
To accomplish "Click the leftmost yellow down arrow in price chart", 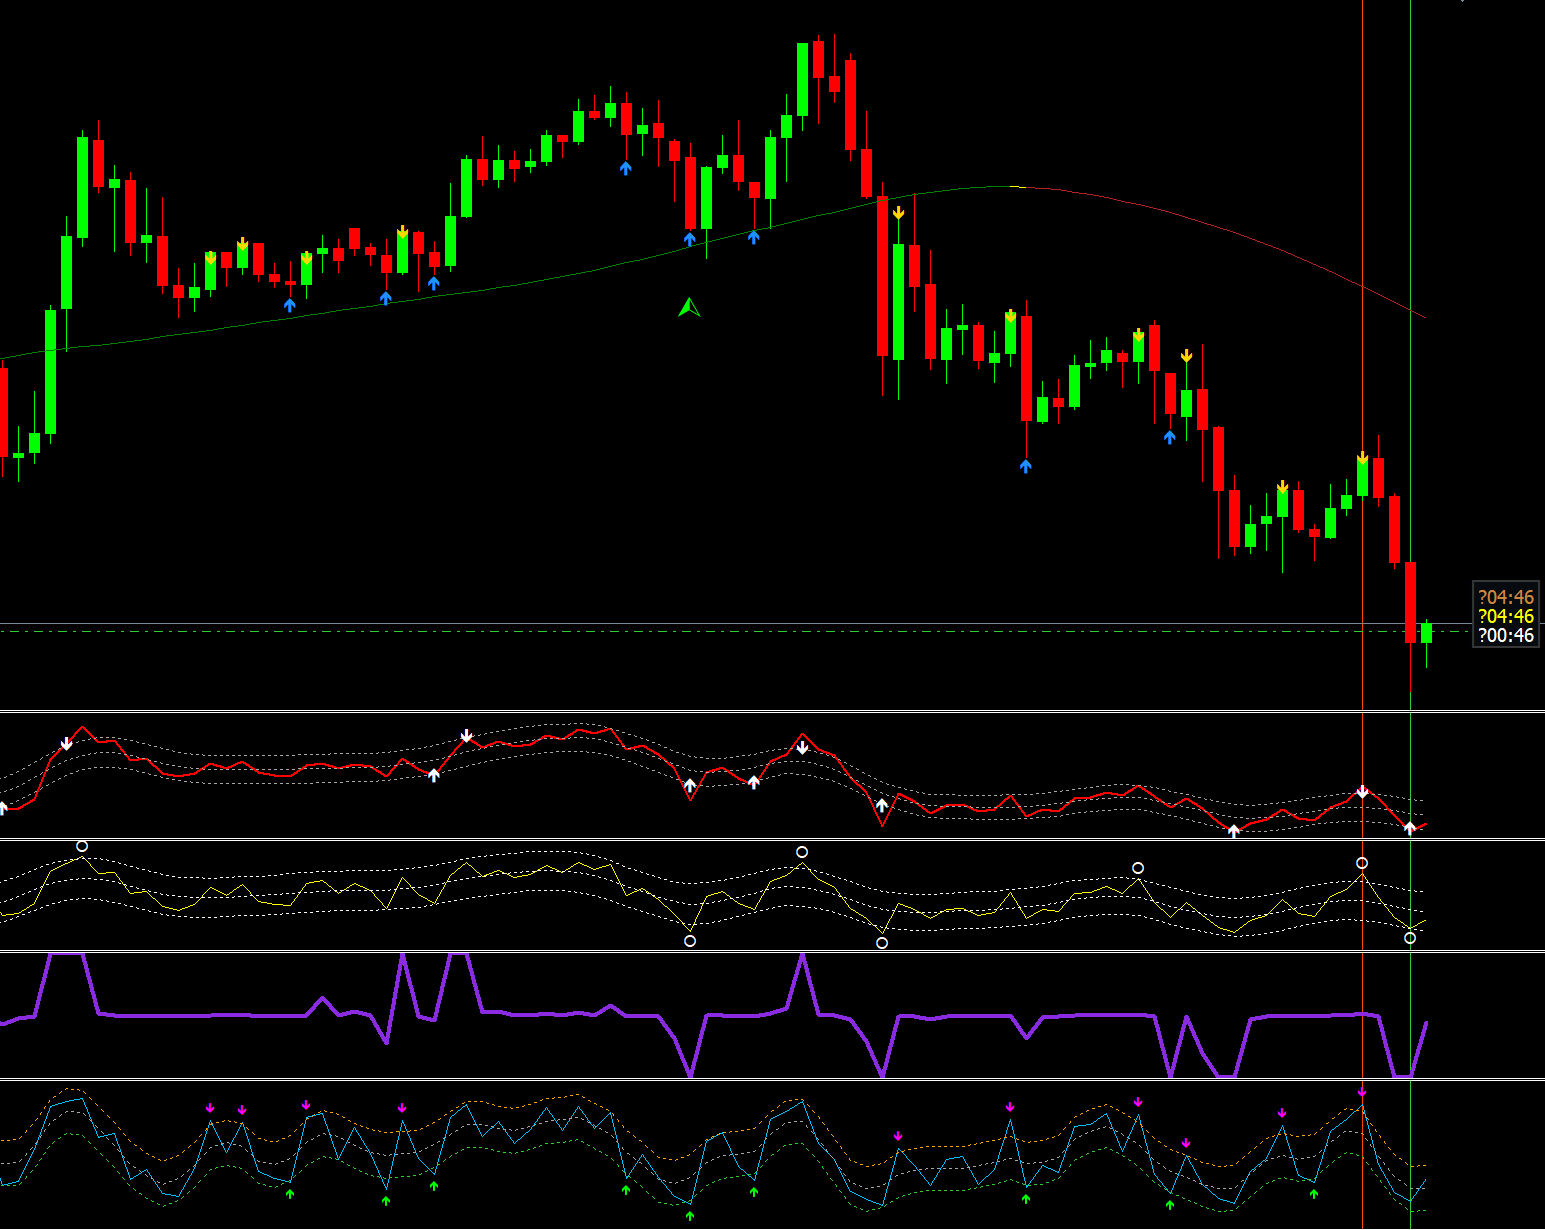I will click(210, 258).
